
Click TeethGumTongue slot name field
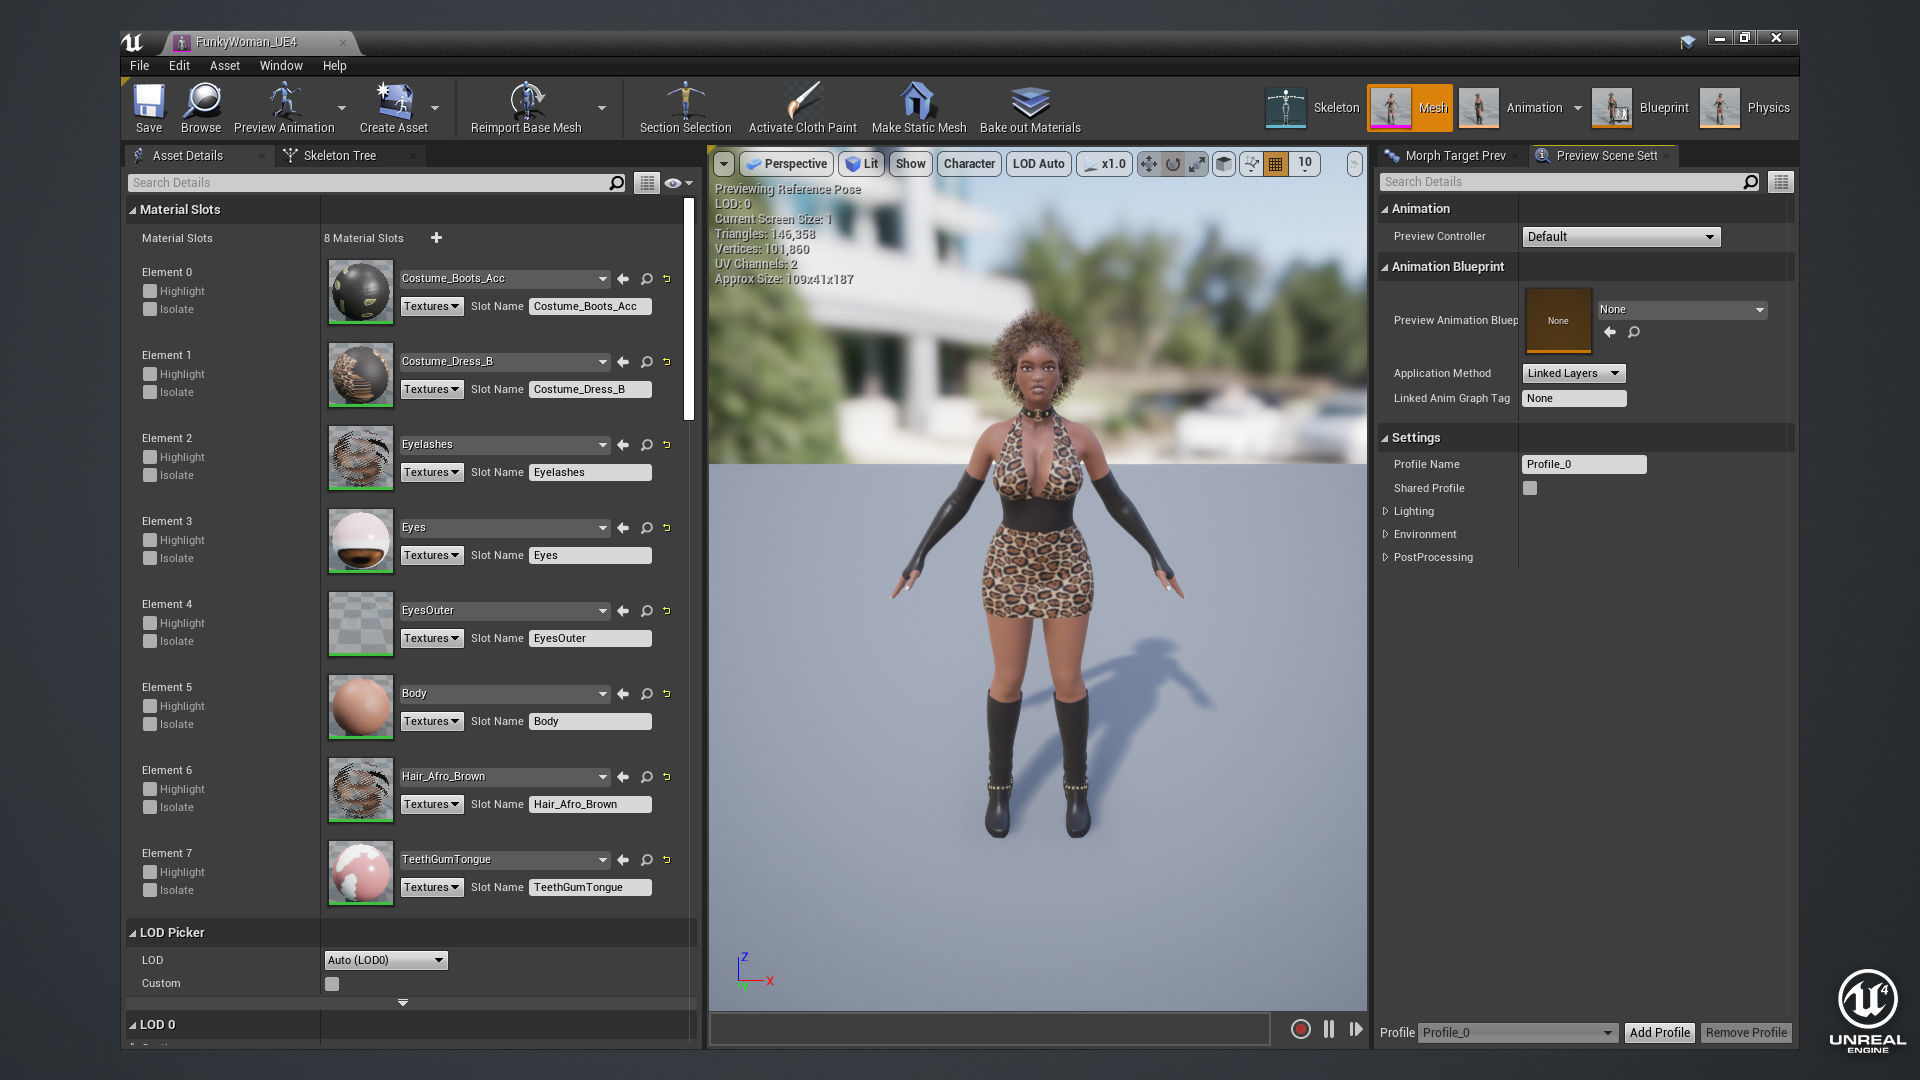tap(590, 887)
